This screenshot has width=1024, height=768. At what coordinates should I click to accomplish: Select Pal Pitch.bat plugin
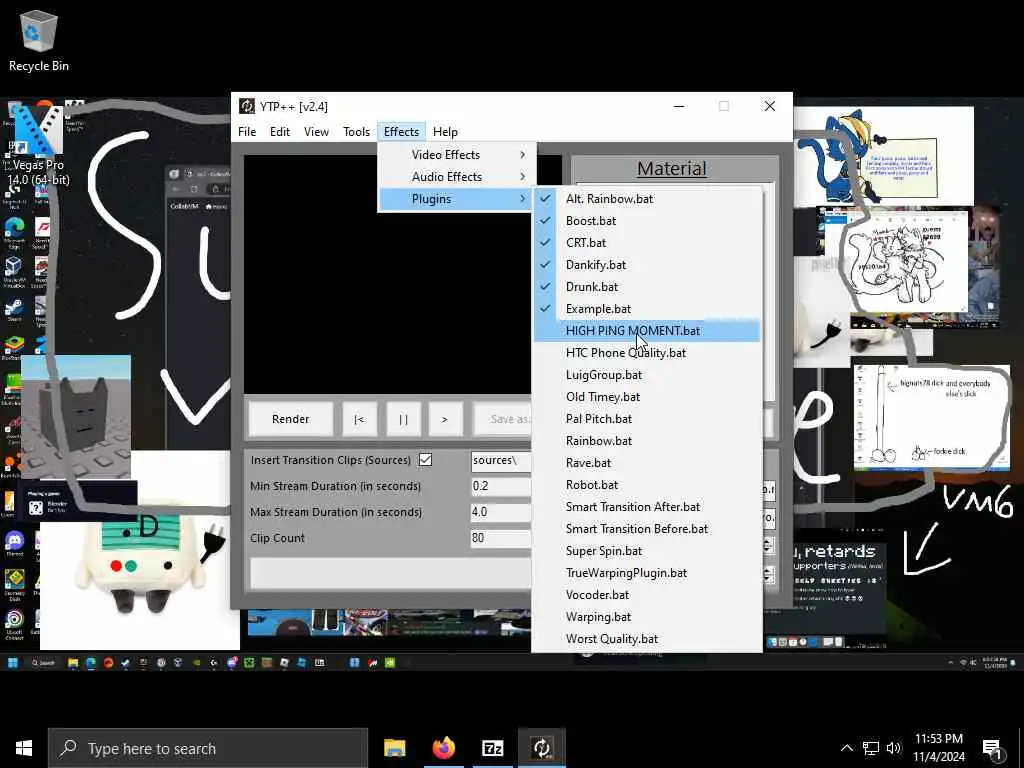point(647,419)
